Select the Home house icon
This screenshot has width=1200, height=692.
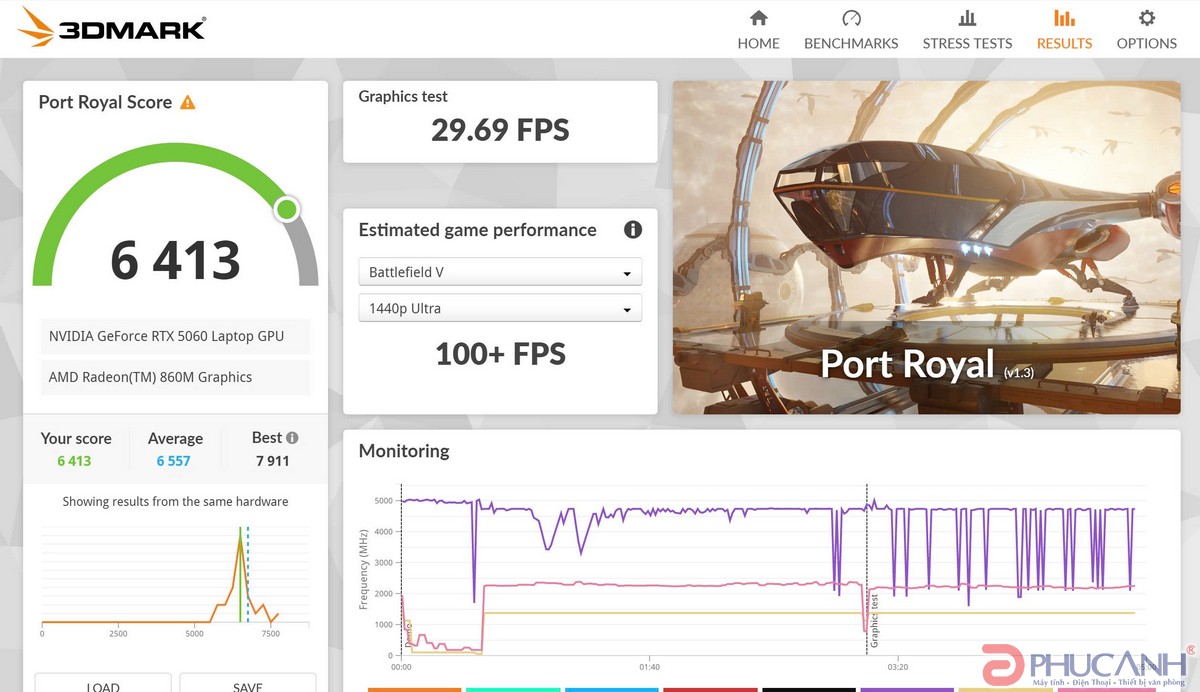[758, 18]
